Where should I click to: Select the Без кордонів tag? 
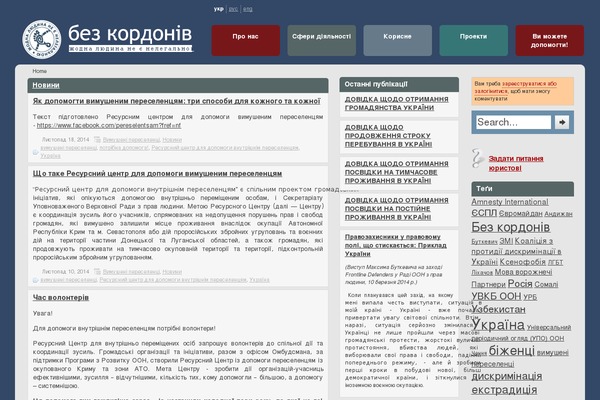(x=510, y=227)
